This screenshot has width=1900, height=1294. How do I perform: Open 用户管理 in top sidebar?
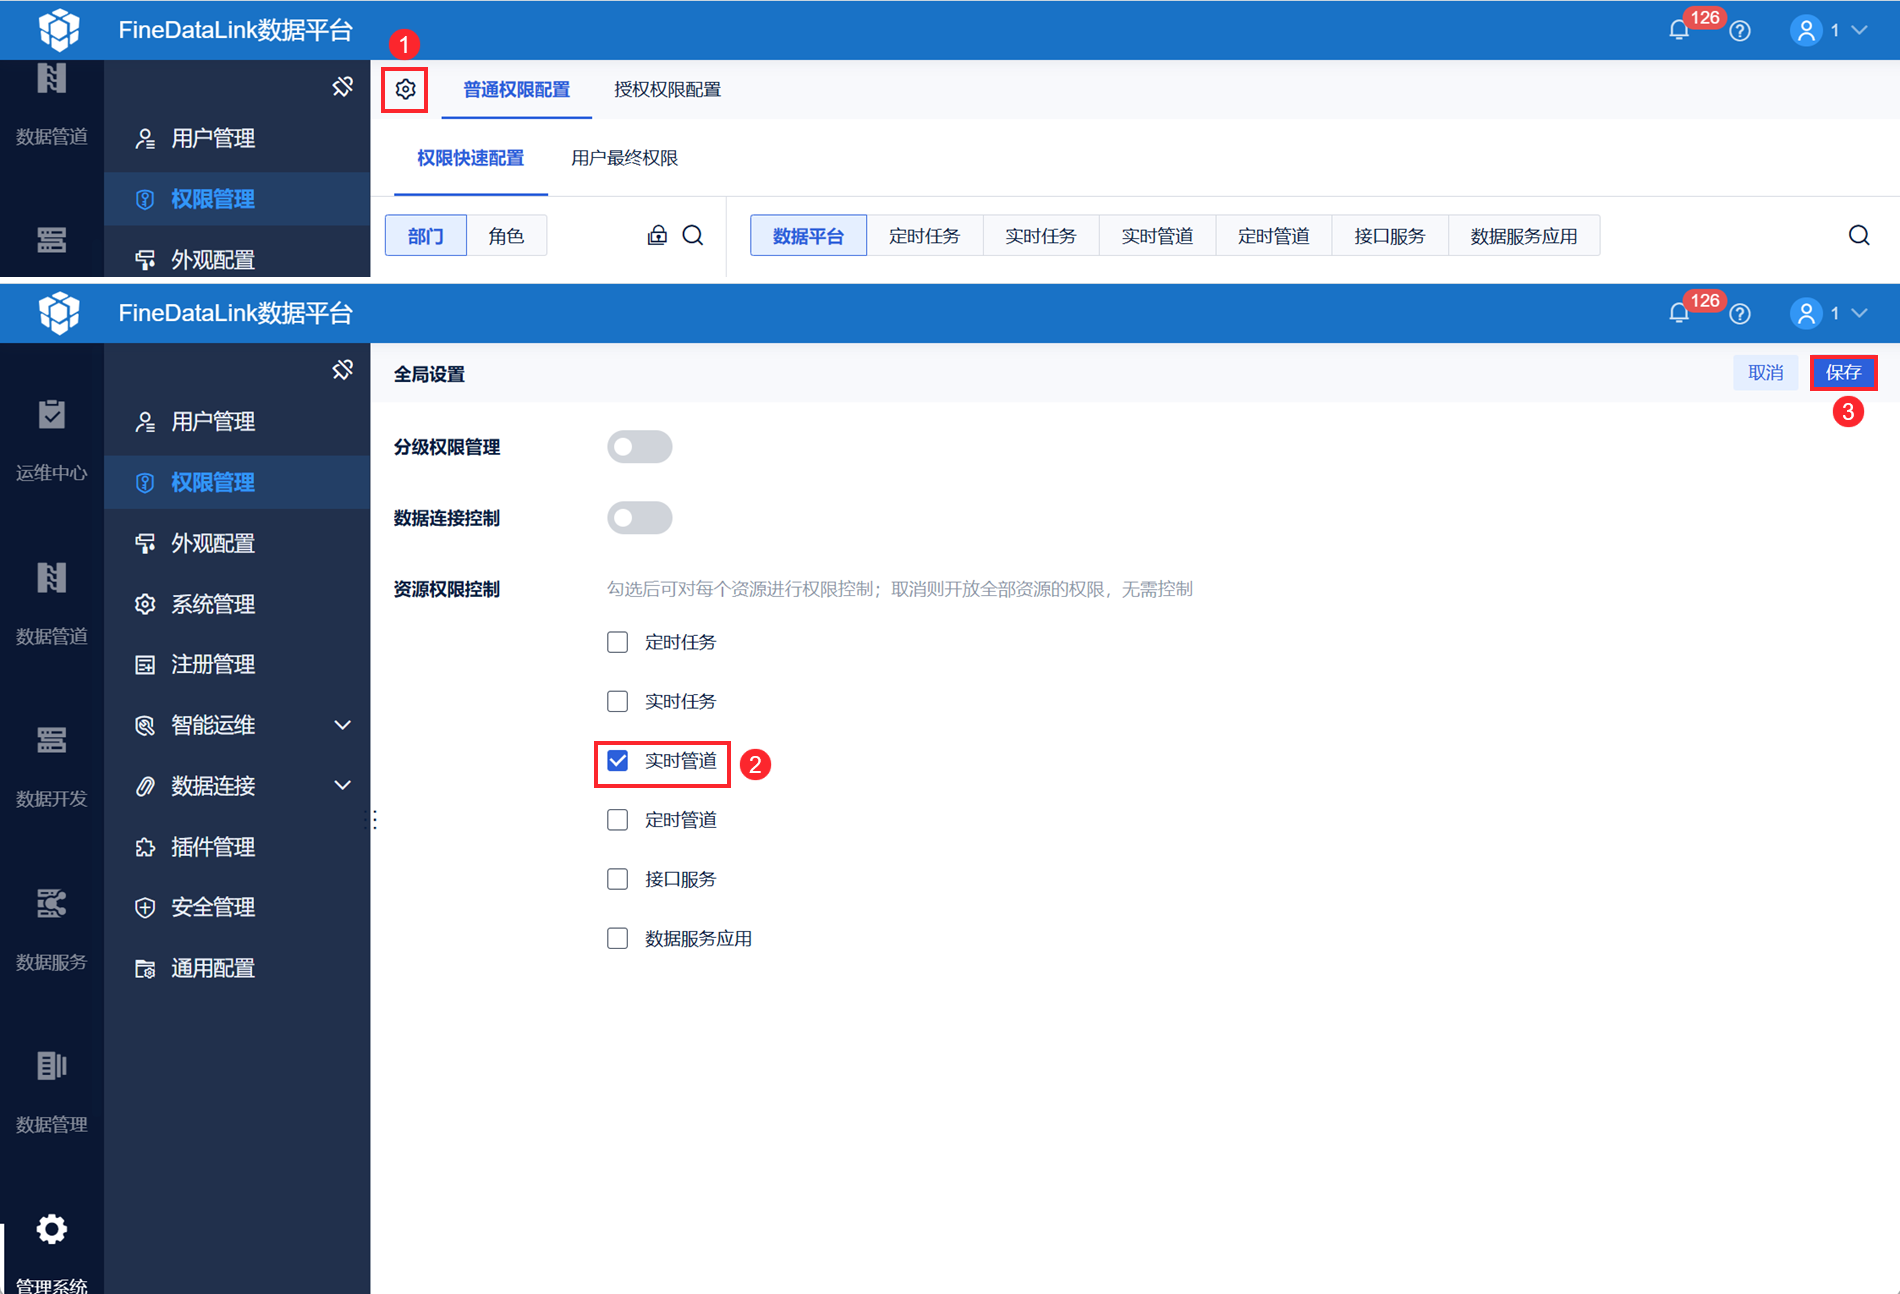[237, 138]
